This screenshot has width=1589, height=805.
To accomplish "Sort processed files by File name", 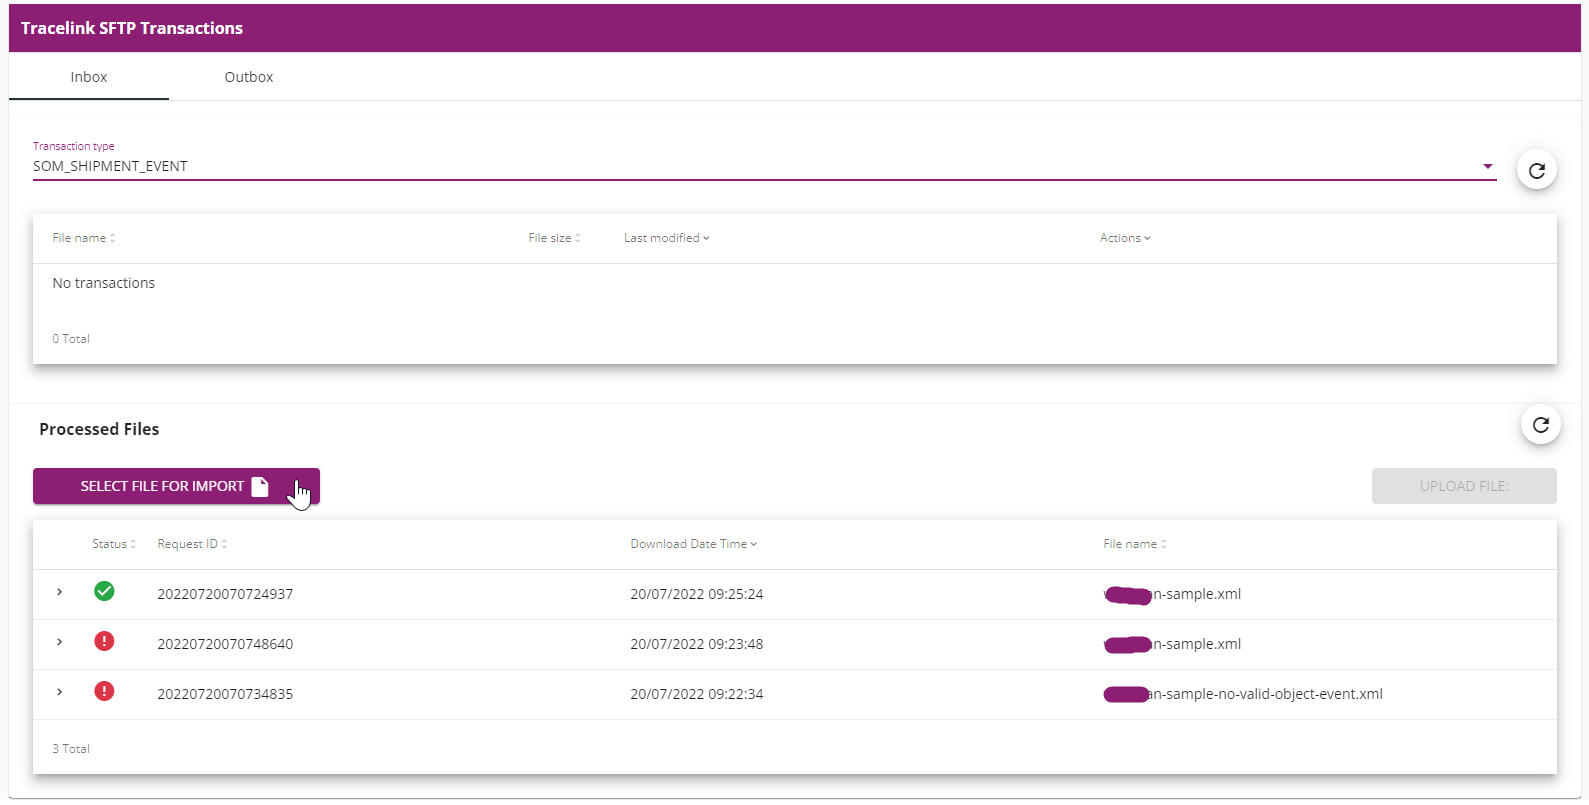I will [x=1135, y=544].
